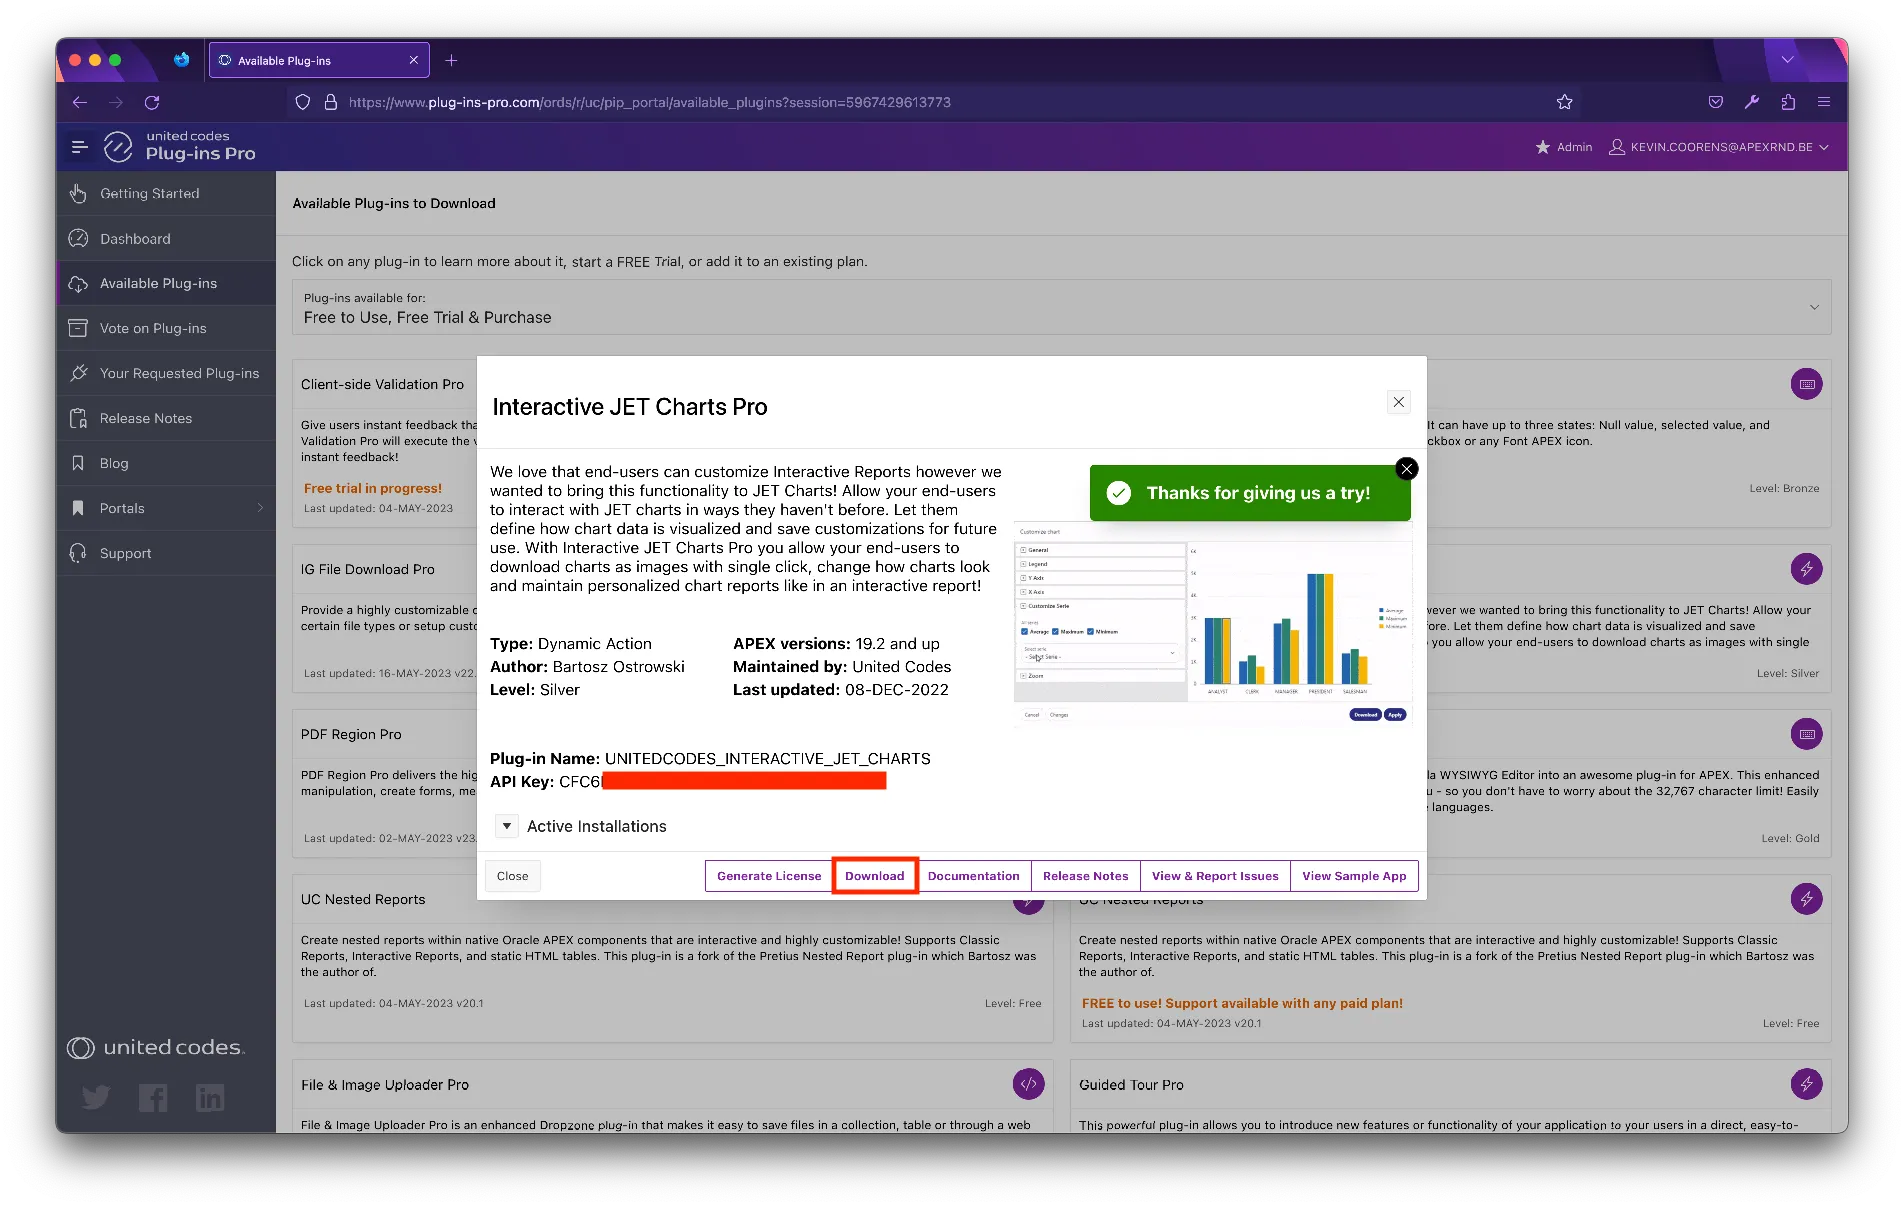Open the united codes Twitter icon
The image size is (1904, 1207).
point(96,1097)
